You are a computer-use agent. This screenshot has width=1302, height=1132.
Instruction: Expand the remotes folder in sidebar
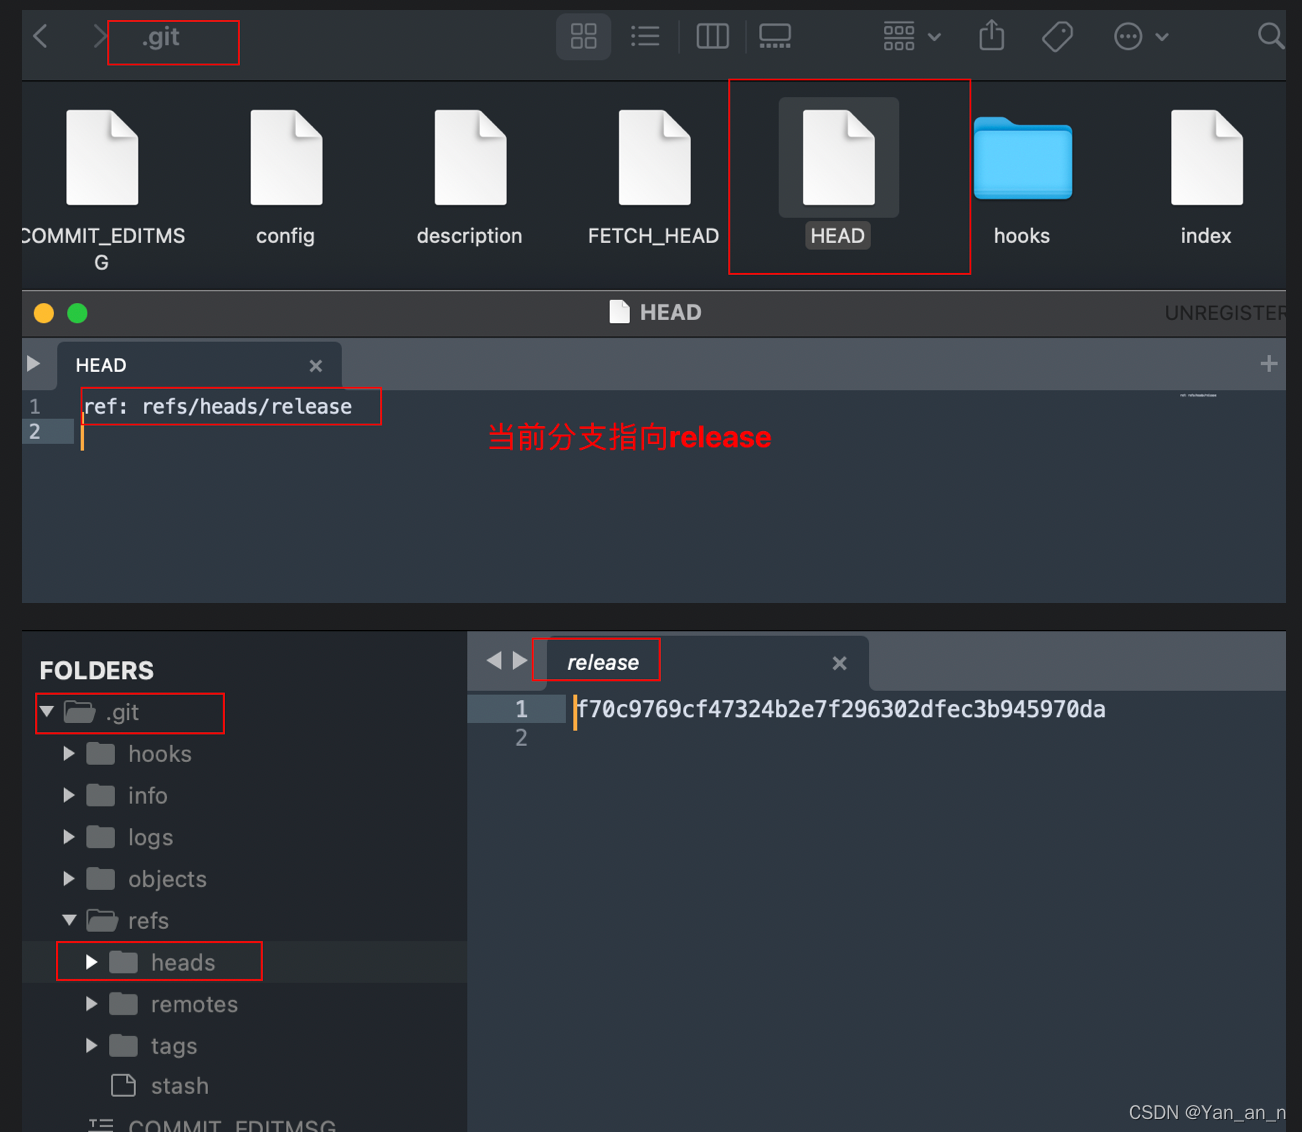[92, 1004]
